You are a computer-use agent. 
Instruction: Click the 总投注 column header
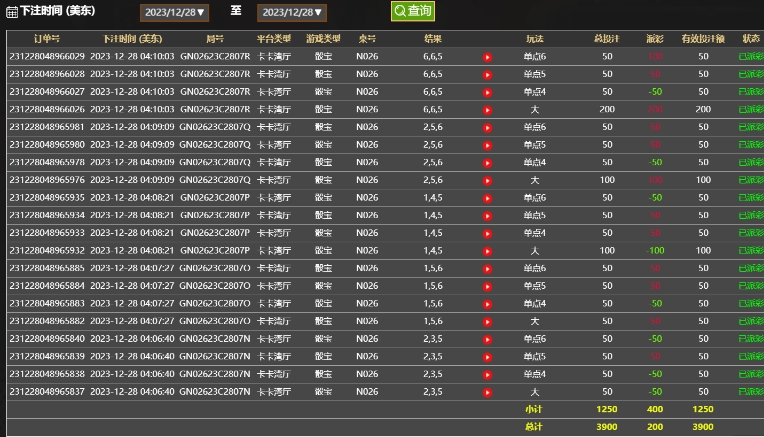607,38
